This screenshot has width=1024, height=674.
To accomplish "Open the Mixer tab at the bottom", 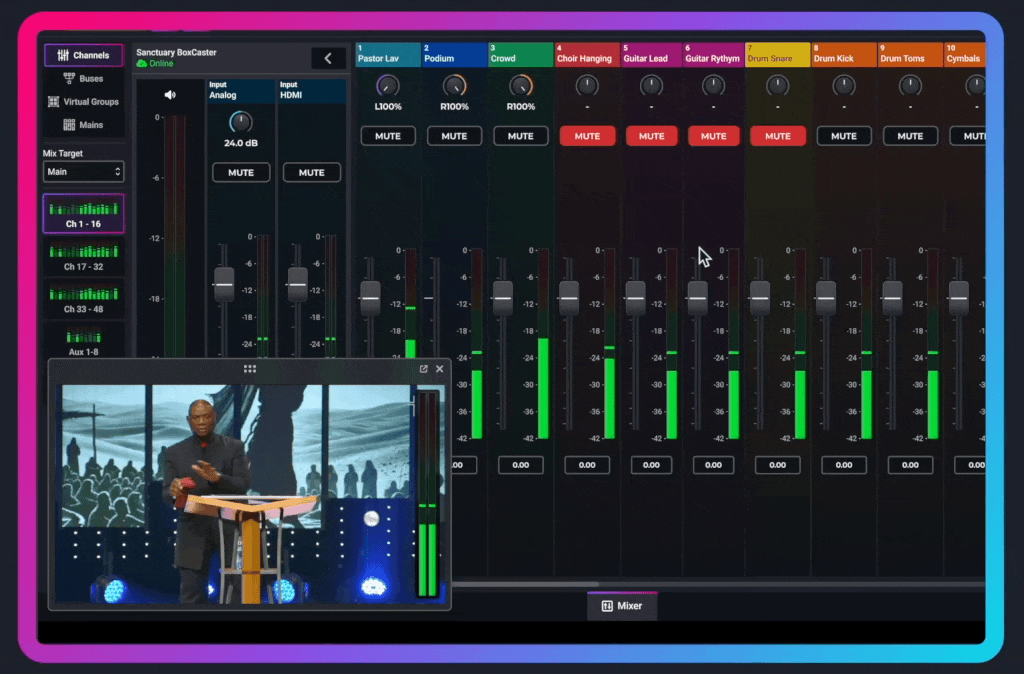I will click(x=622, y=606).
